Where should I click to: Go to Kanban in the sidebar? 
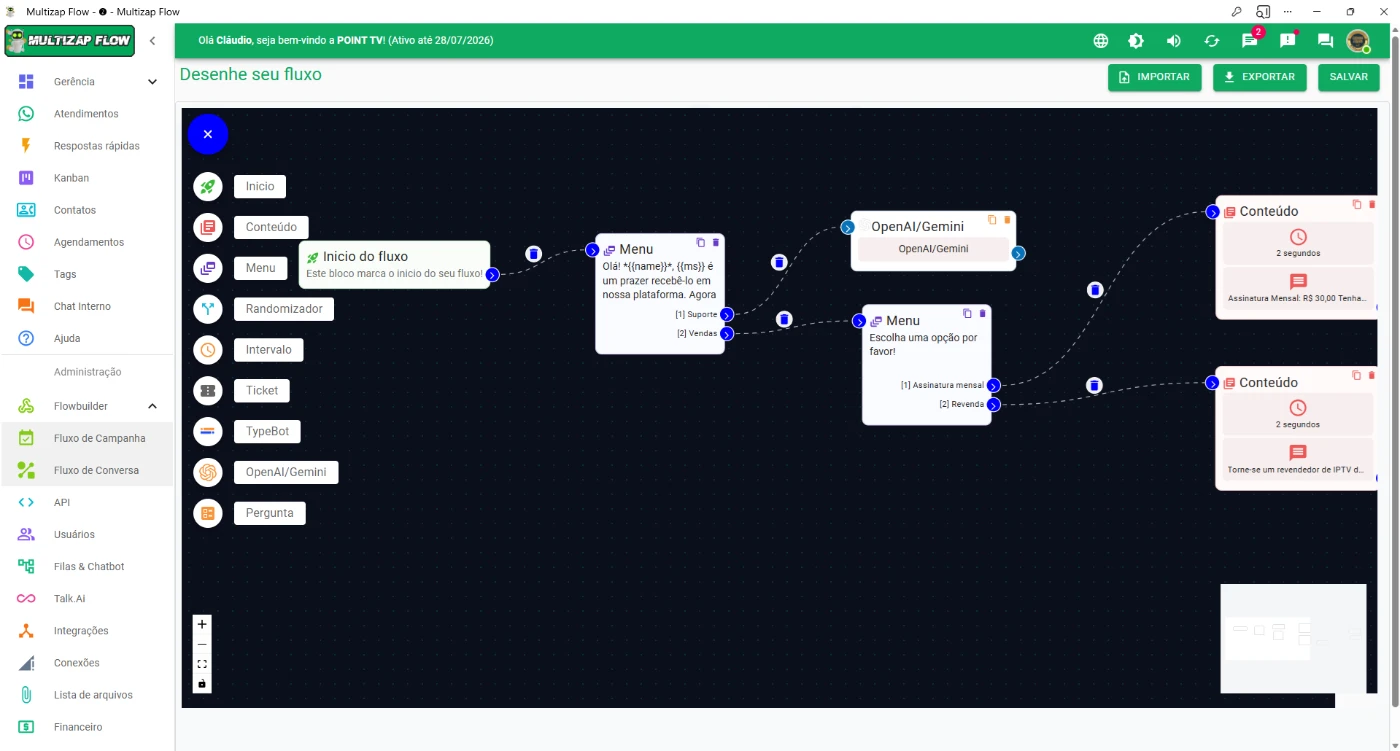tap(71, 178)
